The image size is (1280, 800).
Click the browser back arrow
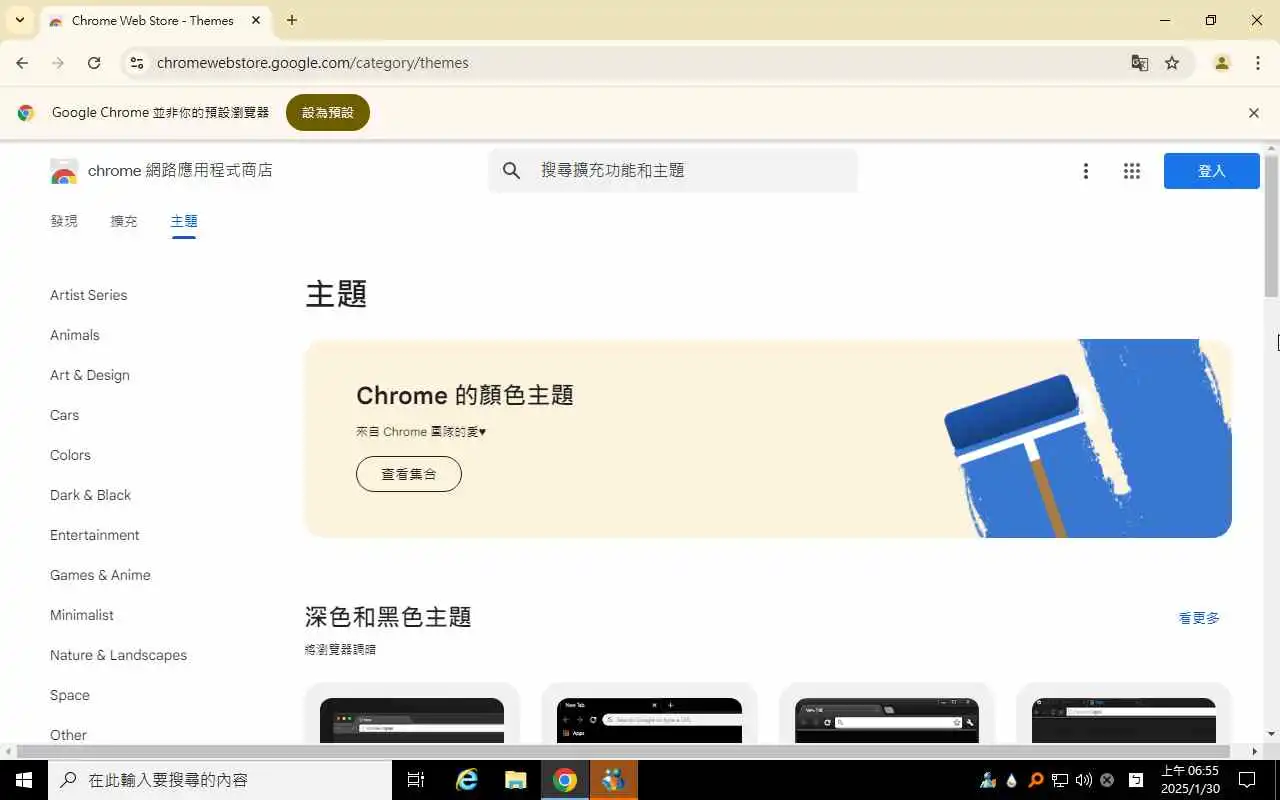click(x=22, y=63)
